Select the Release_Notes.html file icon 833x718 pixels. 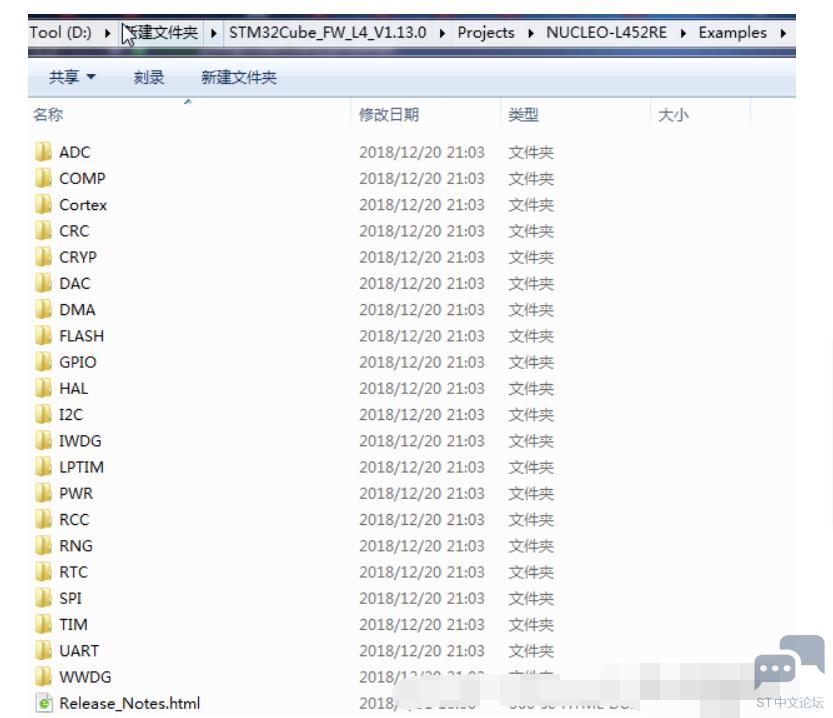44,703
